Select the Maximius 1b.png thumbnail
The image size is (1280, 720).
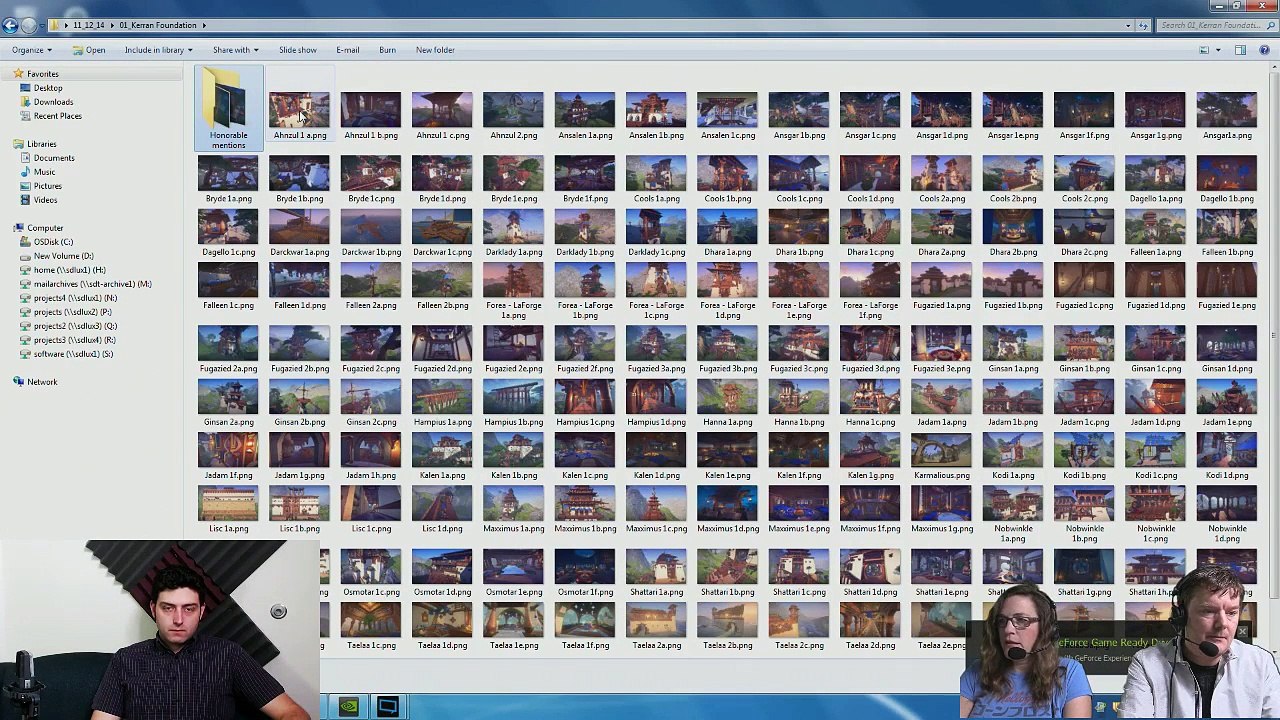tap(585, 504)
